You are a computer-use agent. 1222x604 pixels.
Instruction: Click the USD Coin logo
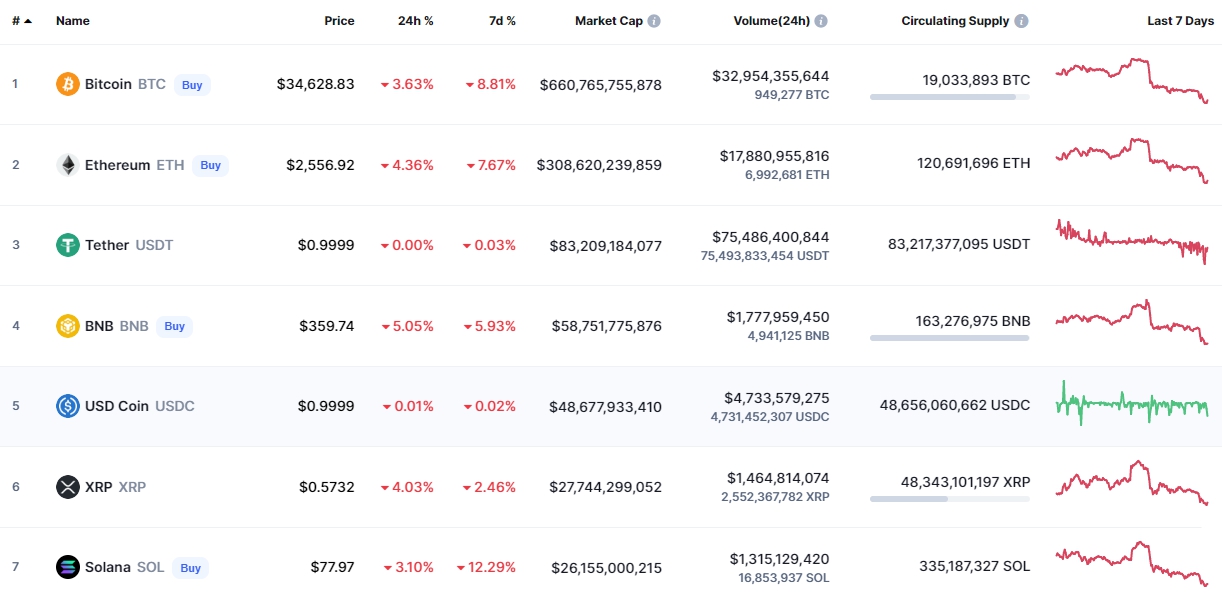point(68,406)
